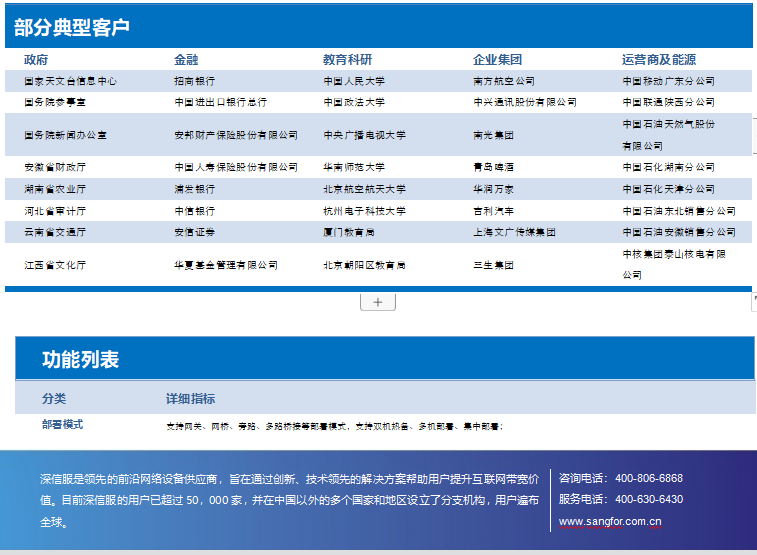757x555 pixels.
Task: Click the 国家天文台信息中心 cell
Action: 70,81
